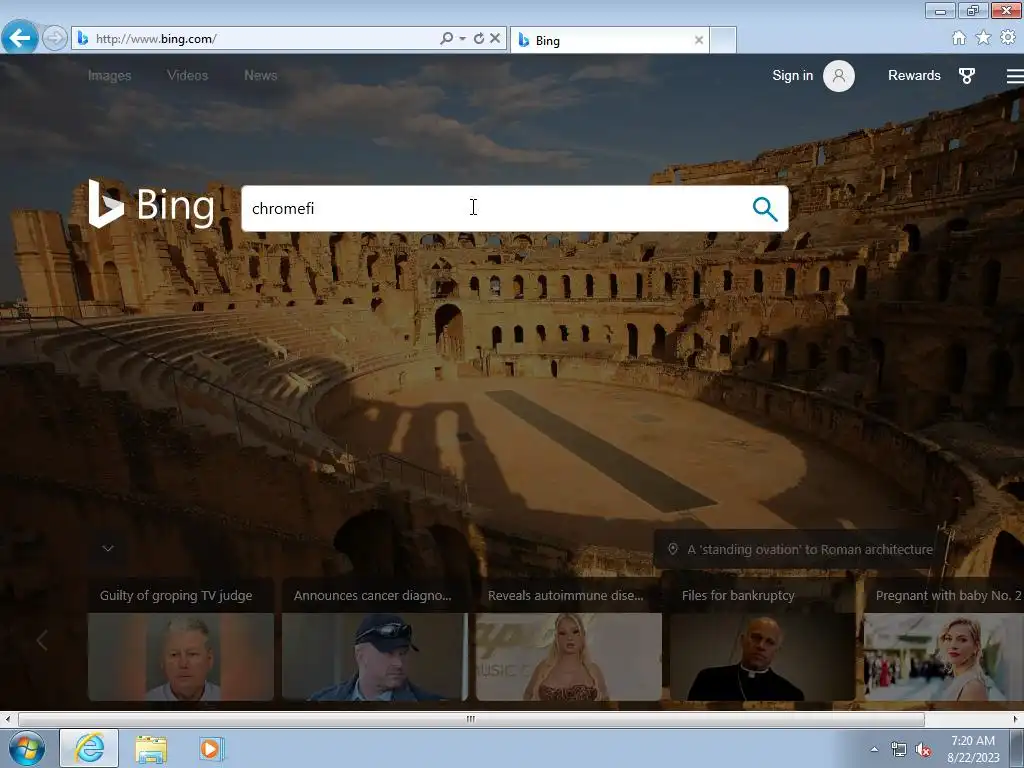Click the address bar search magnifier icon
1024x768 pixels.
click(447, 39)
